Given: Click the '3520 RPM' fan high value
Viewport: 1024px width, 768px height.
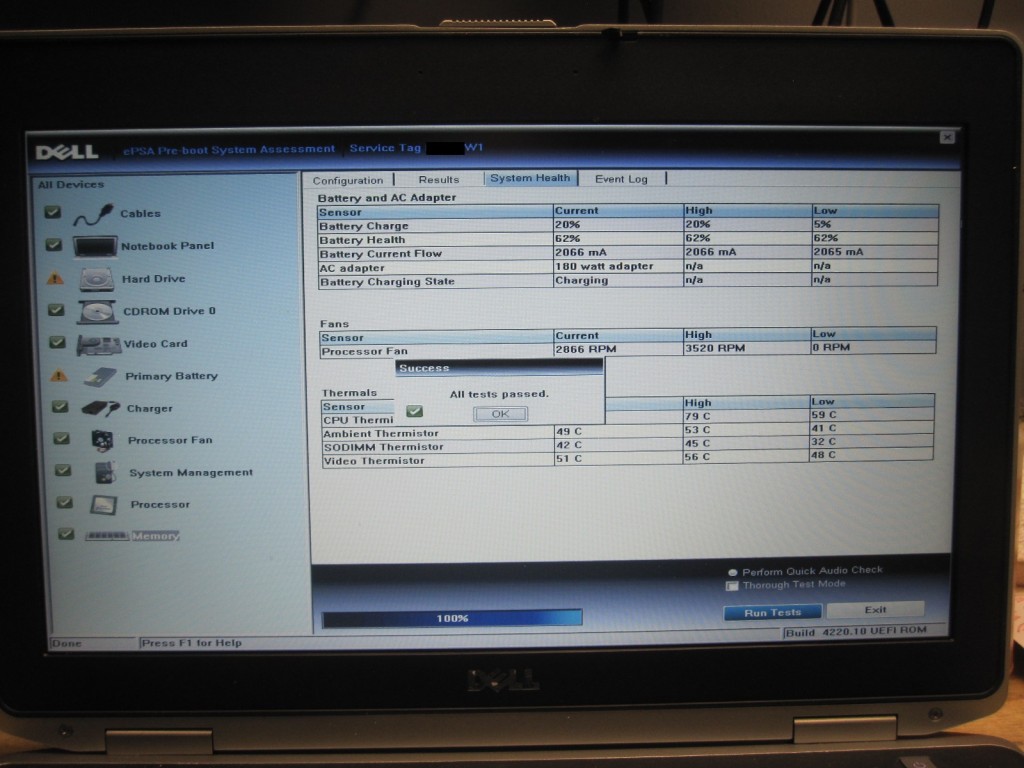Looking at the screenshot, I should (x=715, y=349).
